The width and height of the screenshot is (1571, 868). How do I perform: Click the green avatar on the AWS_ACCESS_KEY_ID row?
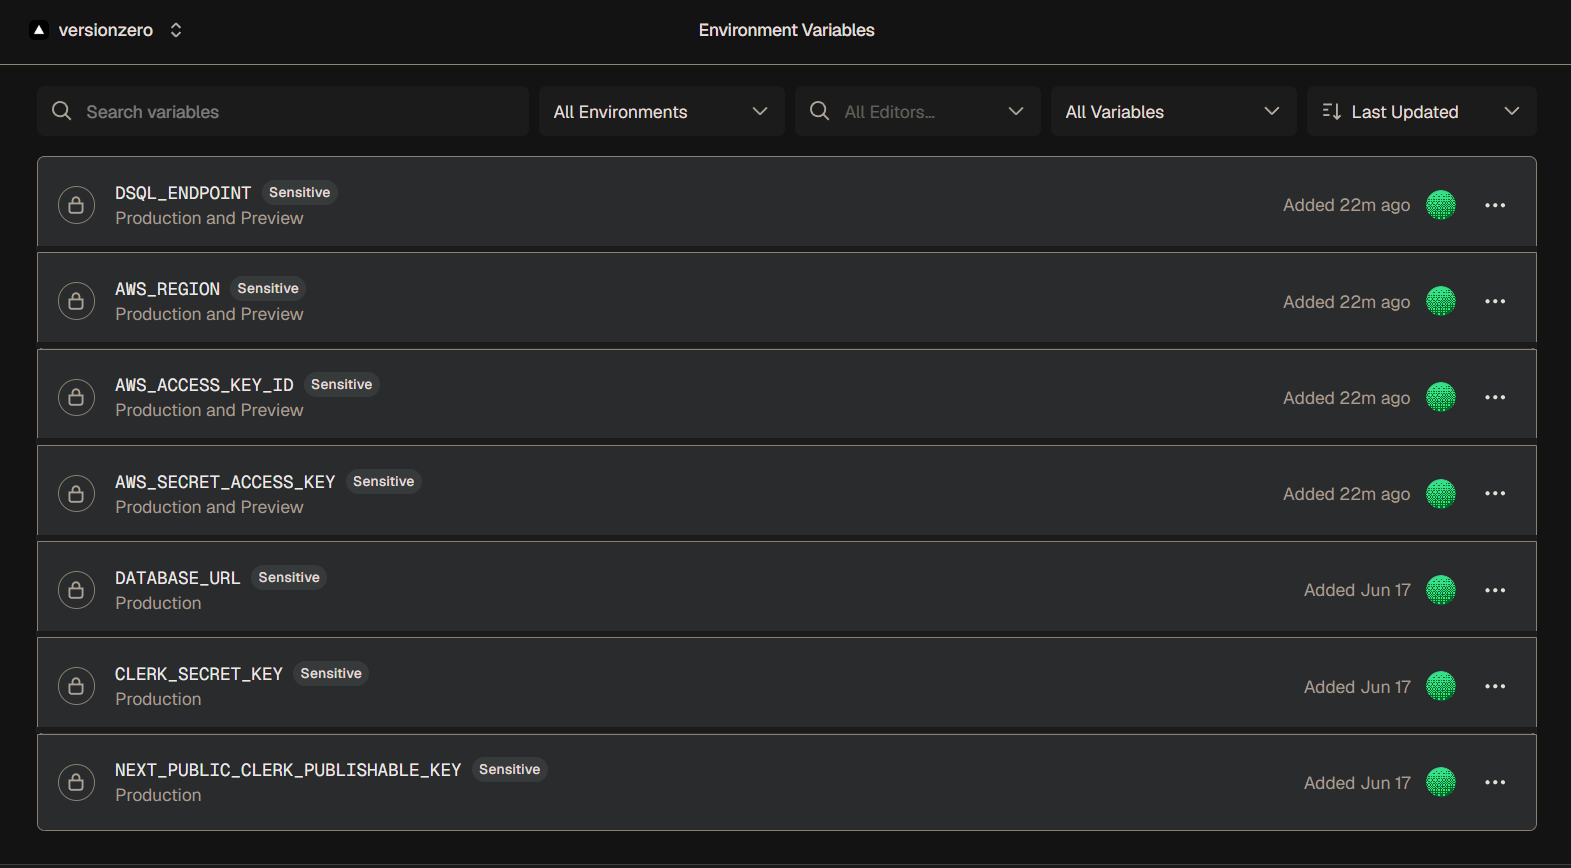tap(1441, 397)
